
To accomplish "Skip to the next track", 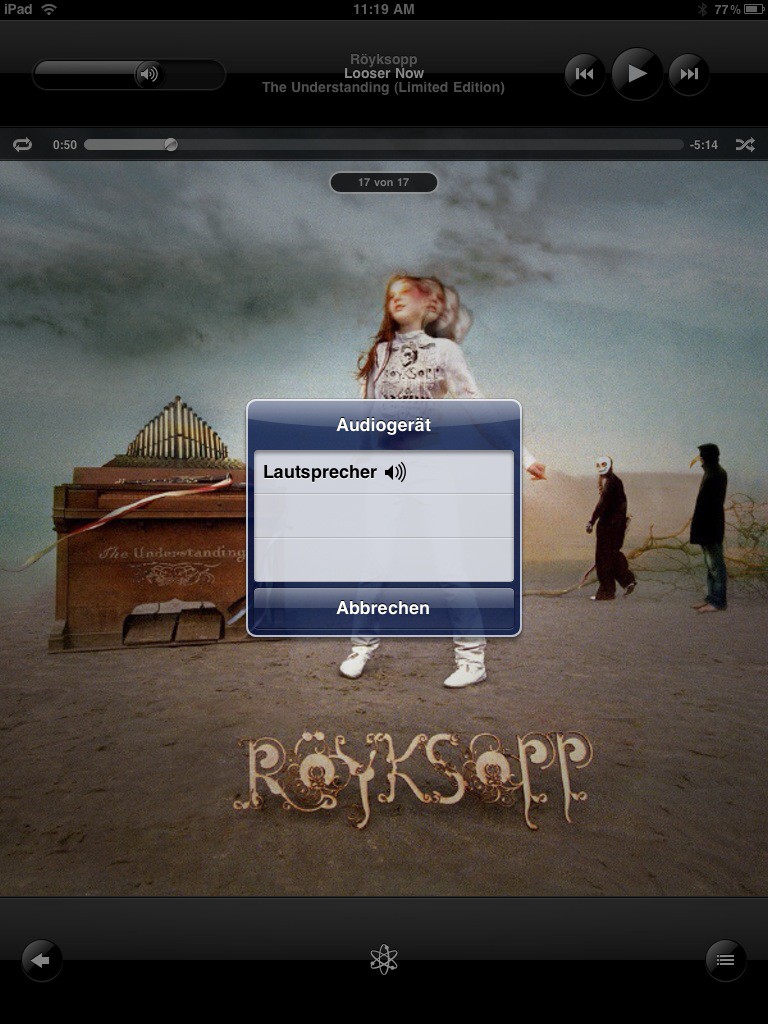I will [x=689, y=74].
